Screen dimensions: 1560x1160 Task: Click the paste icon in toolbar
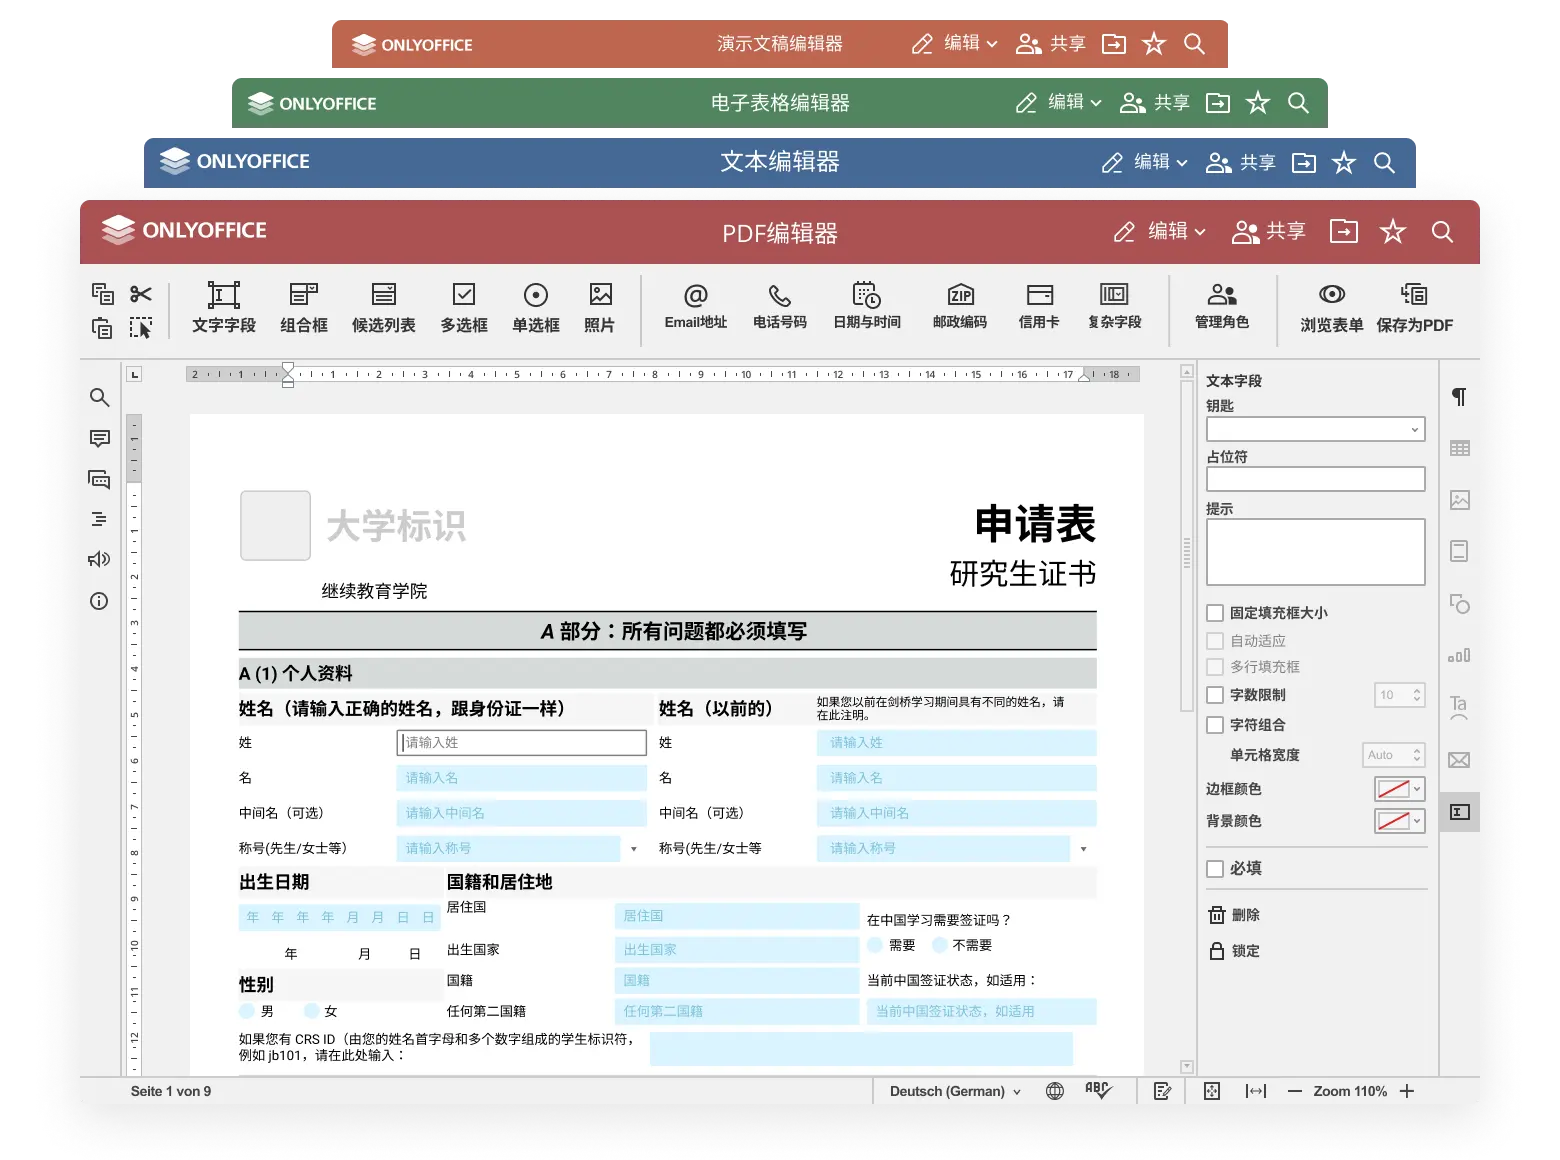click(102, 328)
